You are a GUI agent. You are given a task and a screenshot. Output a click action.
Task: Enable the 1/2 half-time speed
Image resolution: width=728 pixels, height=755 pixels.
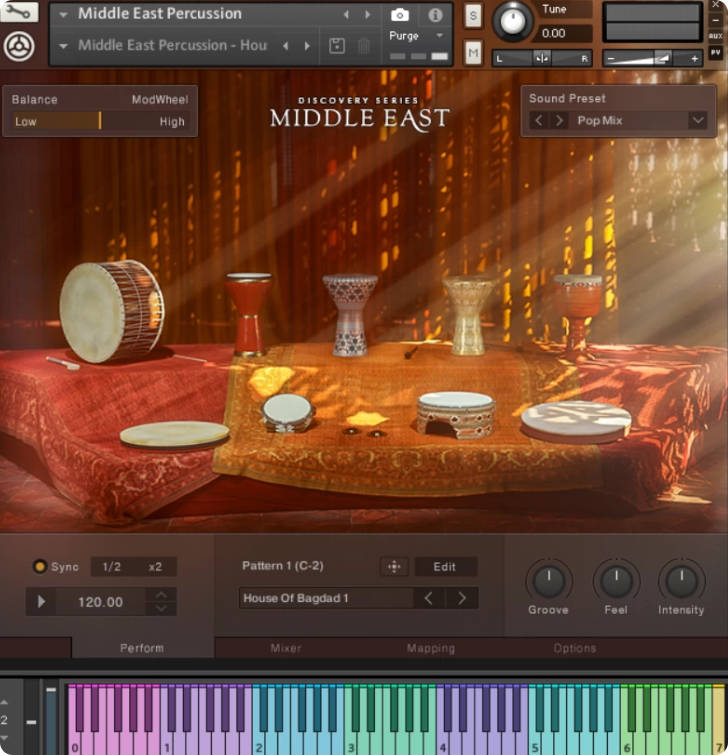(112, 567)
